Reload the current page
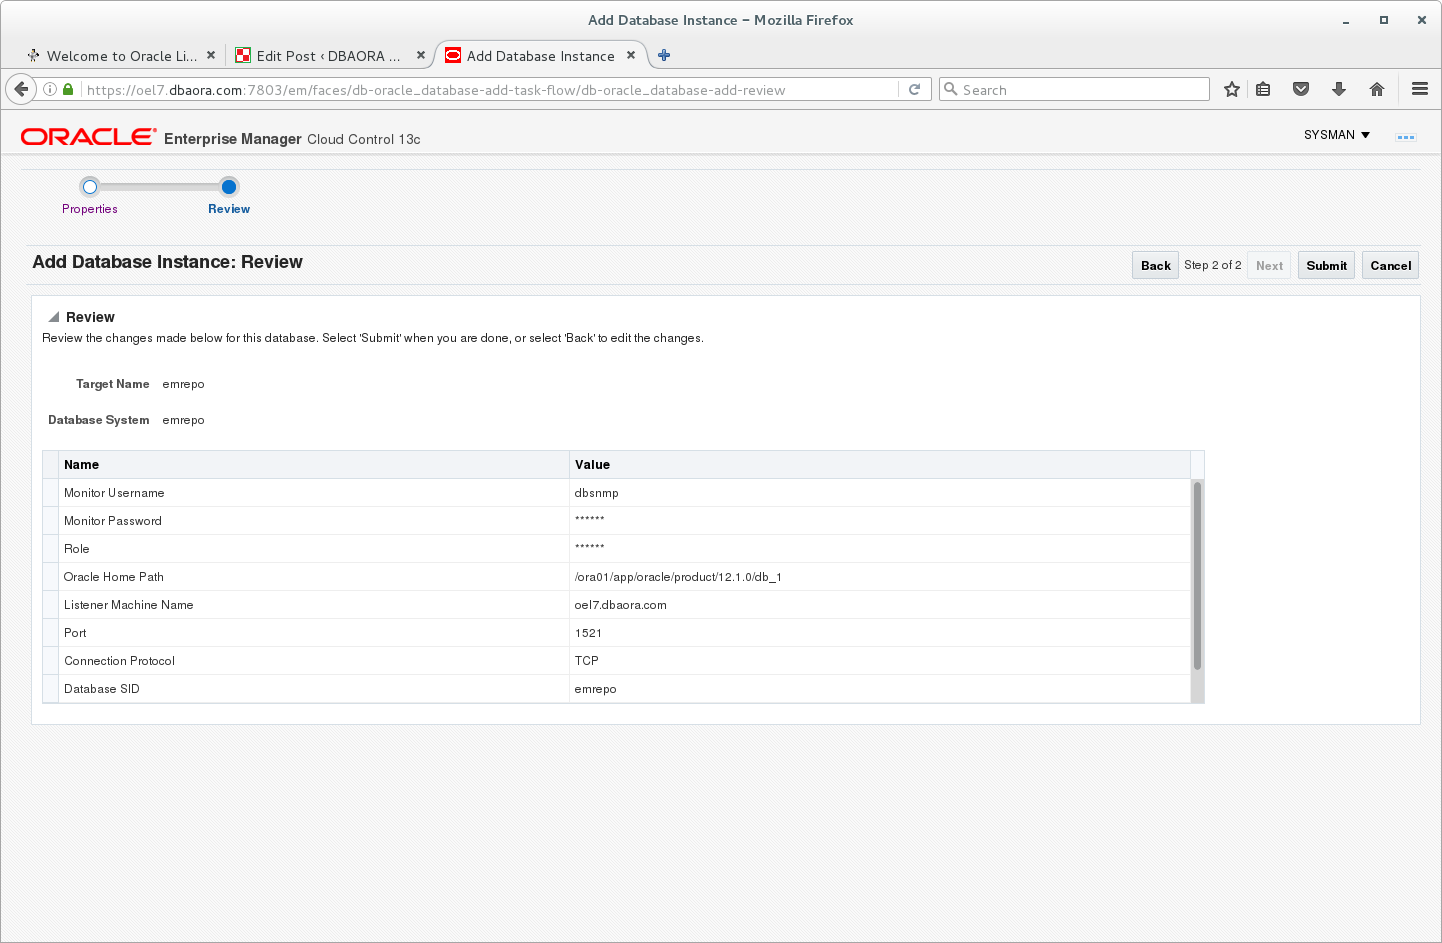Viewport: 1442px width, 943px height. [914, 89]
